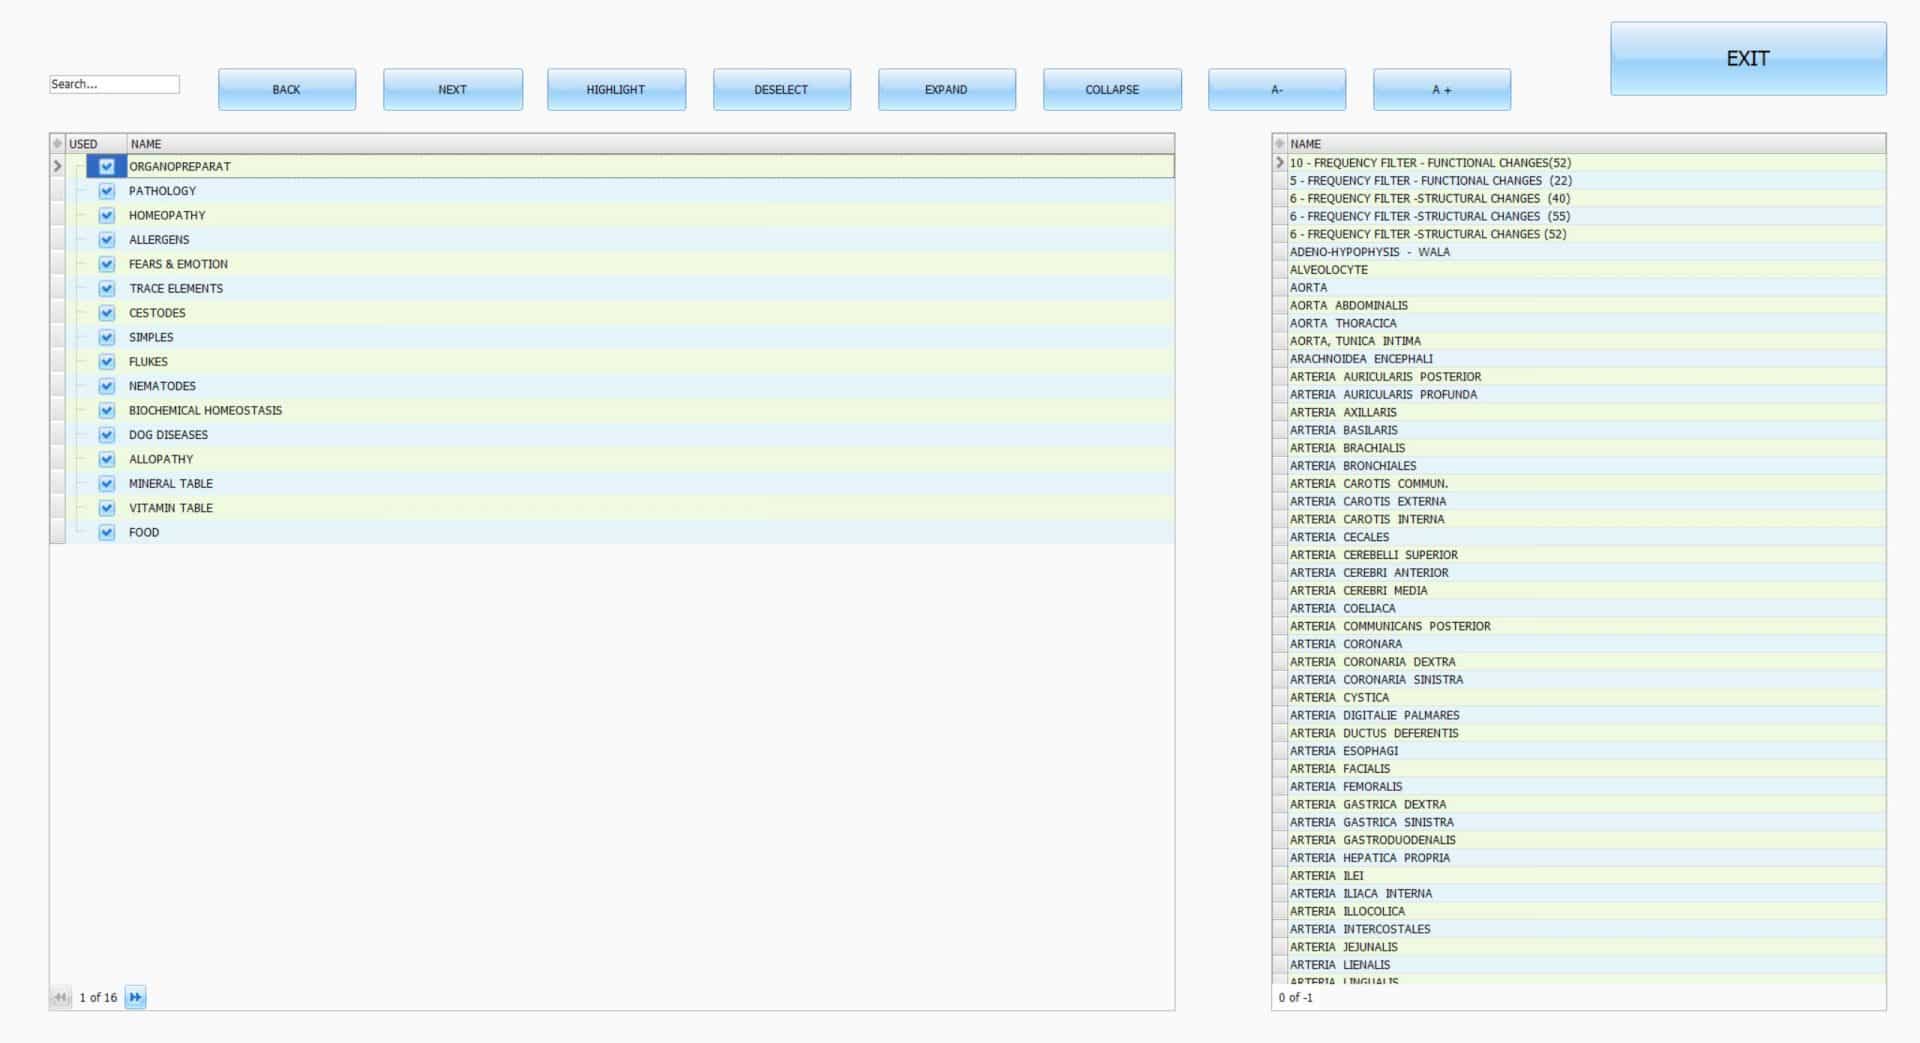1920x1043 pixels.
Task: Click the DESELECT button
Action: tap(781, 89)
